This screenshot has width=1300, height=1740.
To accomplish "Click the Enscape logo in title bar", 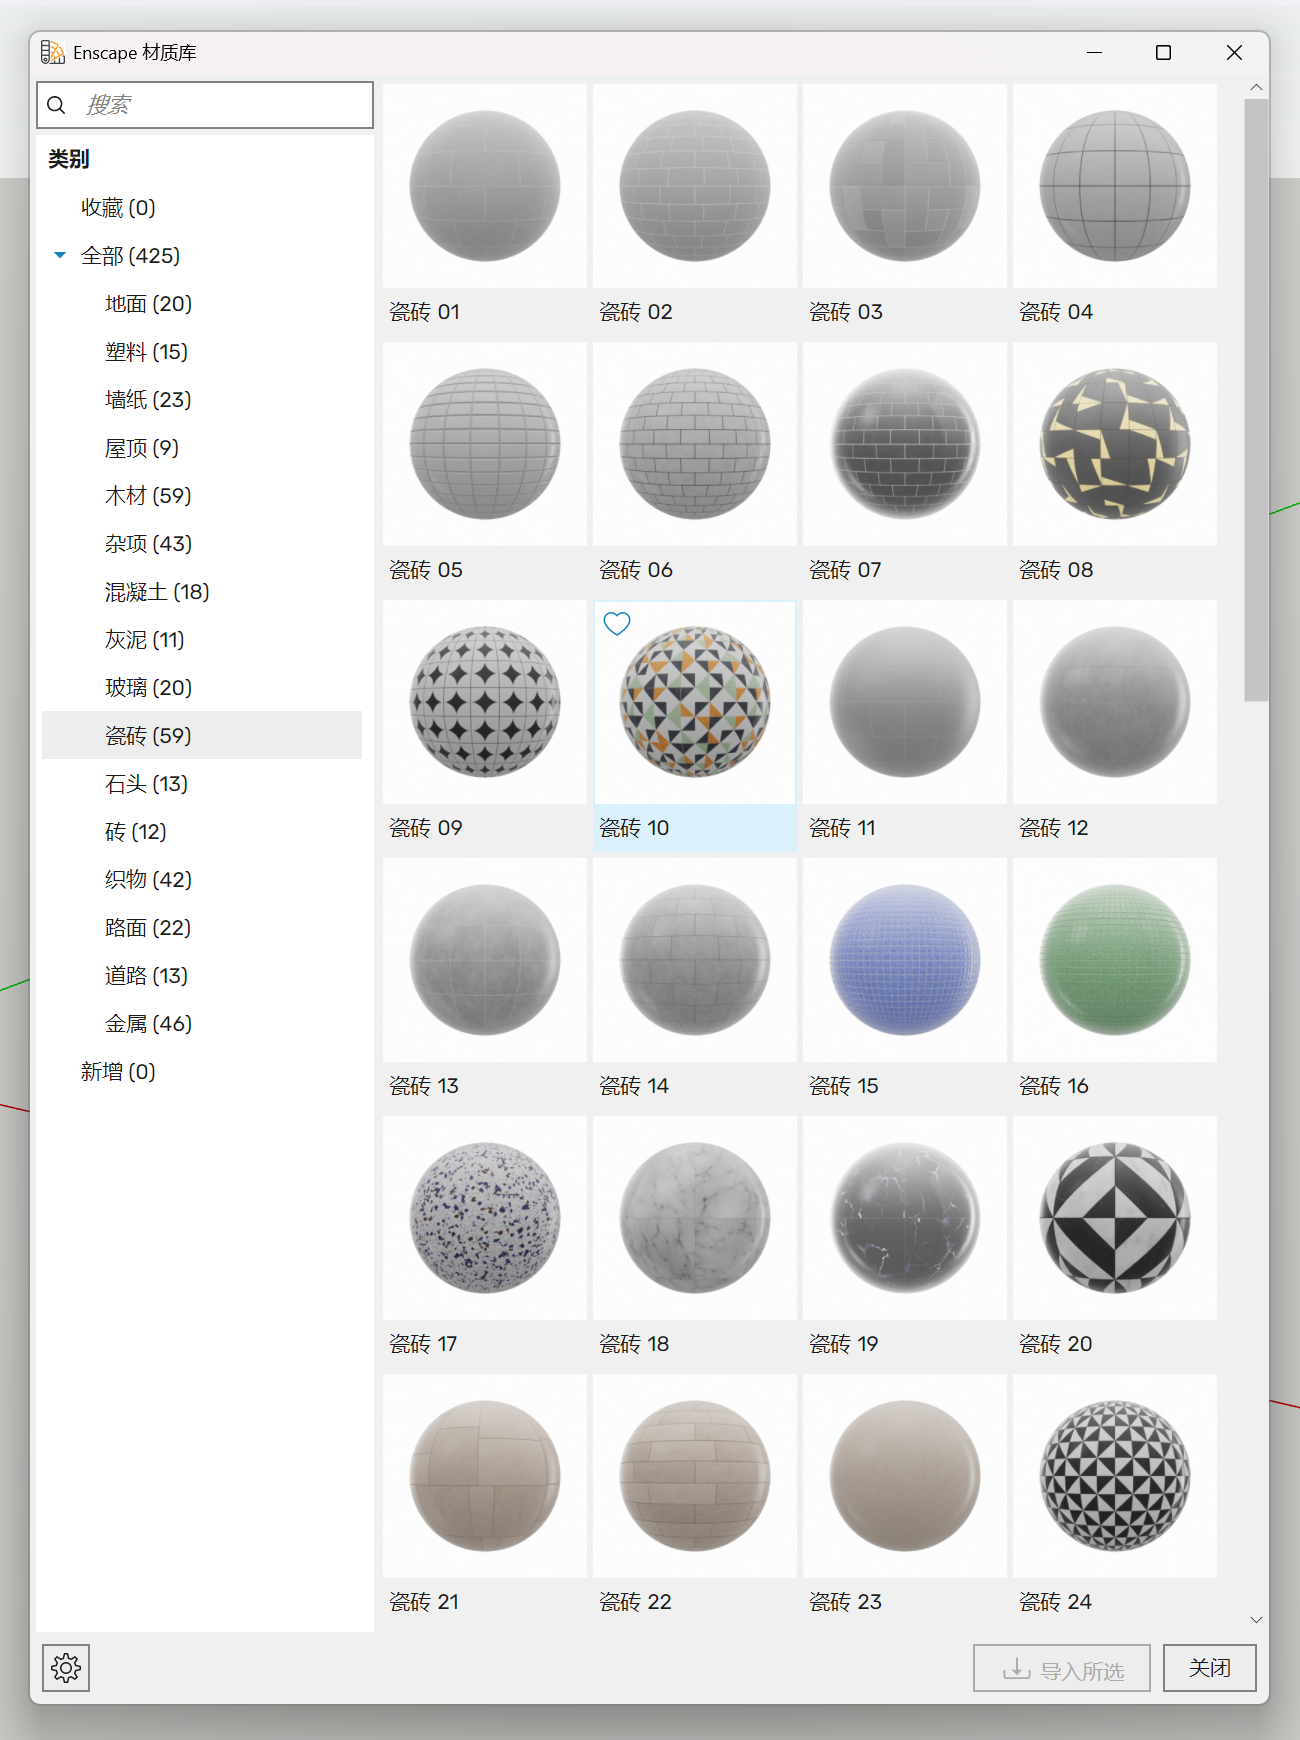I will [52, 52].
